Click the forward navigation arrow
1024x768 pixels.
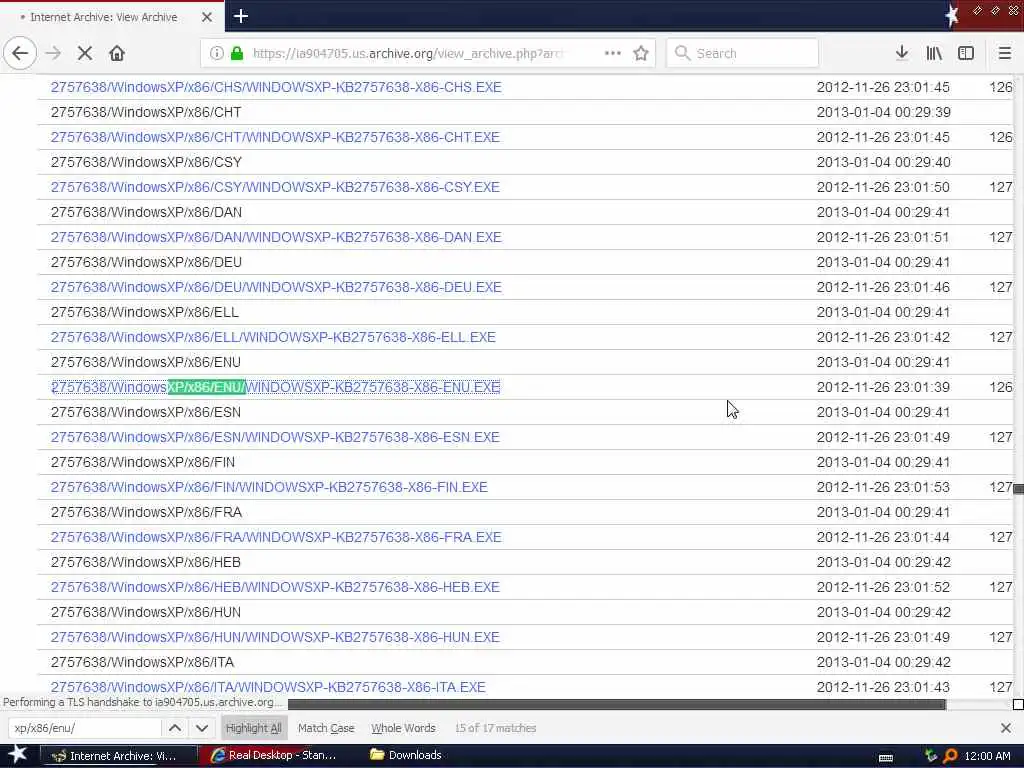[x=54, y=53]
